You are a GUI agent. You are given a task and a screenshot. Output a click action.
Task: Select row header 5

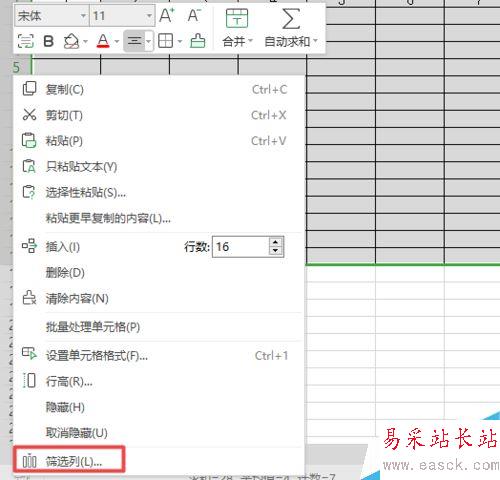tap(16, 67)
